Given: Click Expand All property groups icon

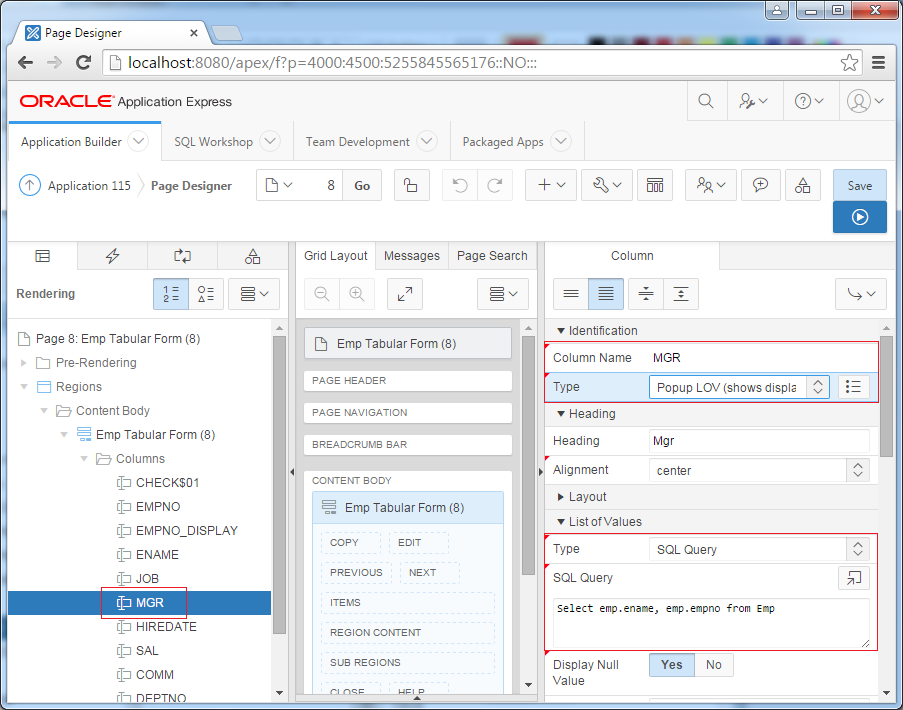Looking at the screenshot, I should pos(681,294).
